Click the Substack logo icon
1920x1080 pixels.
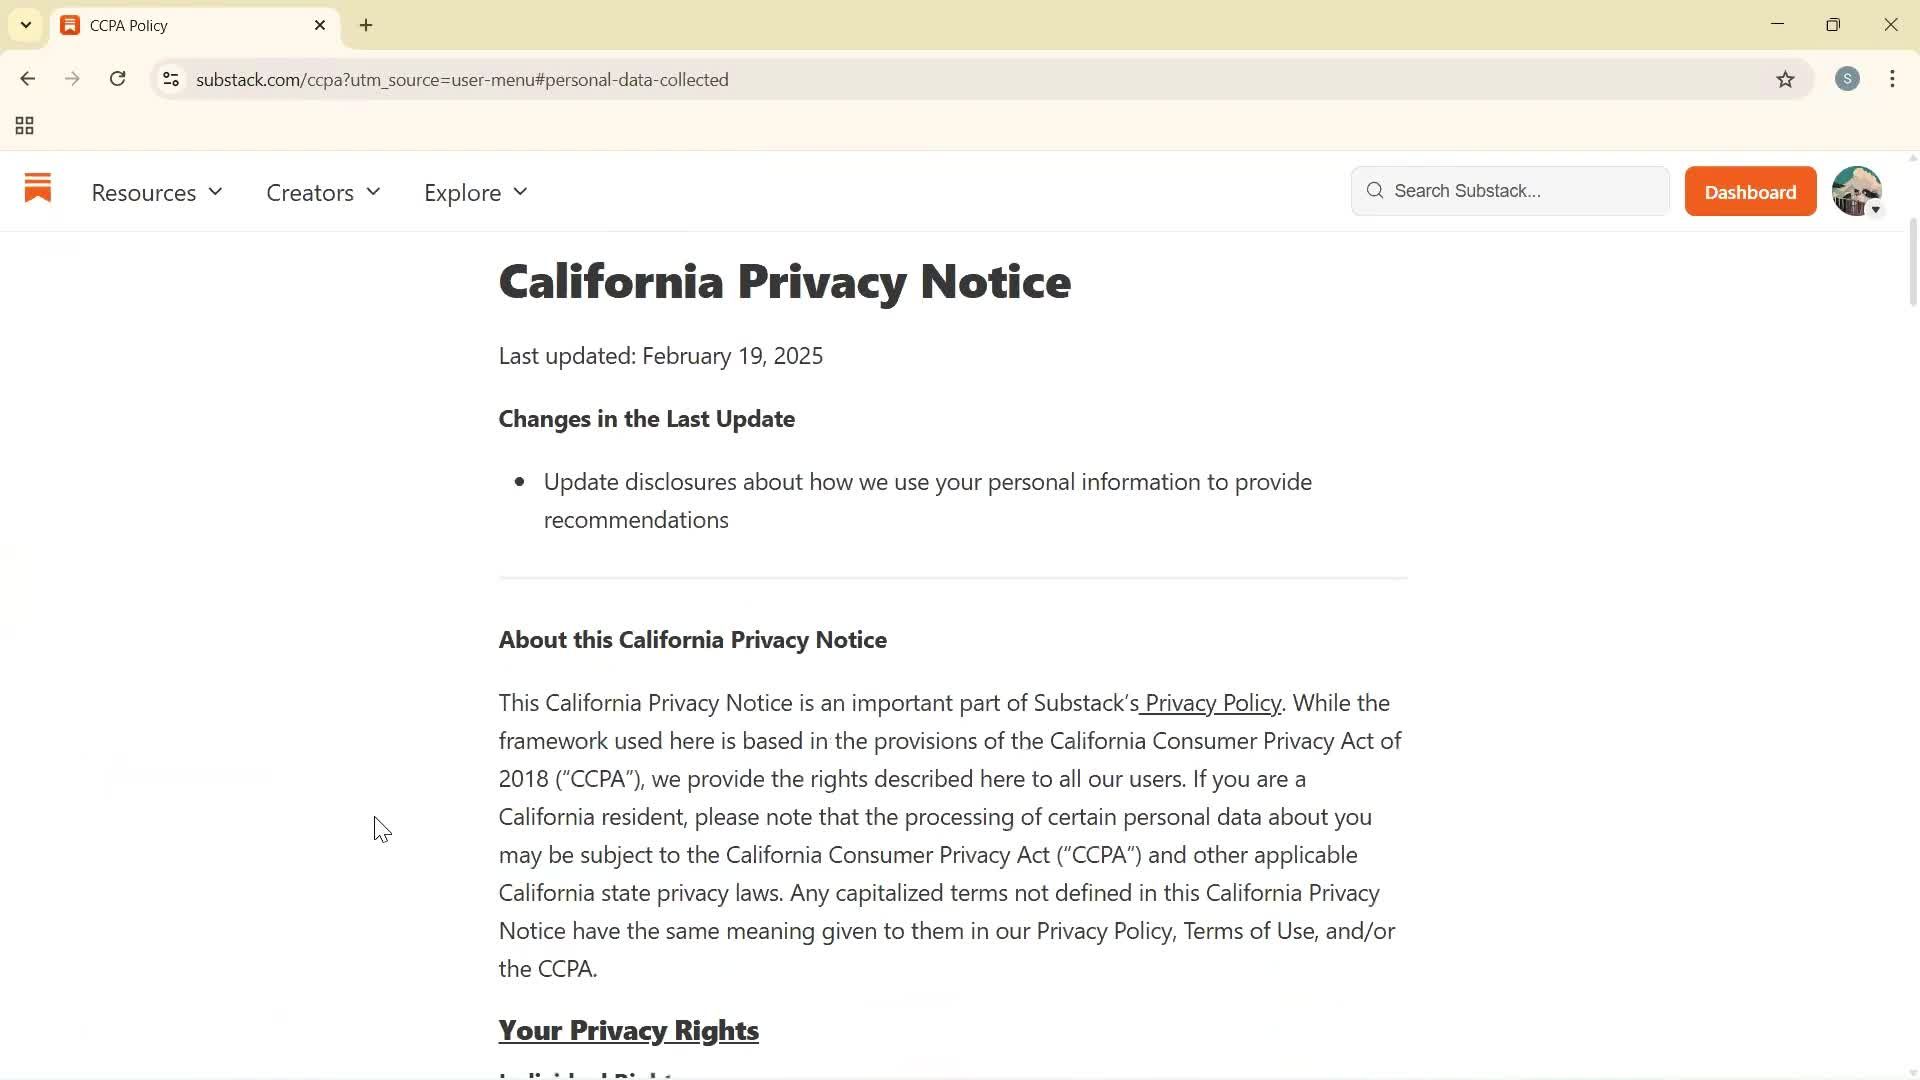(37, 190)
